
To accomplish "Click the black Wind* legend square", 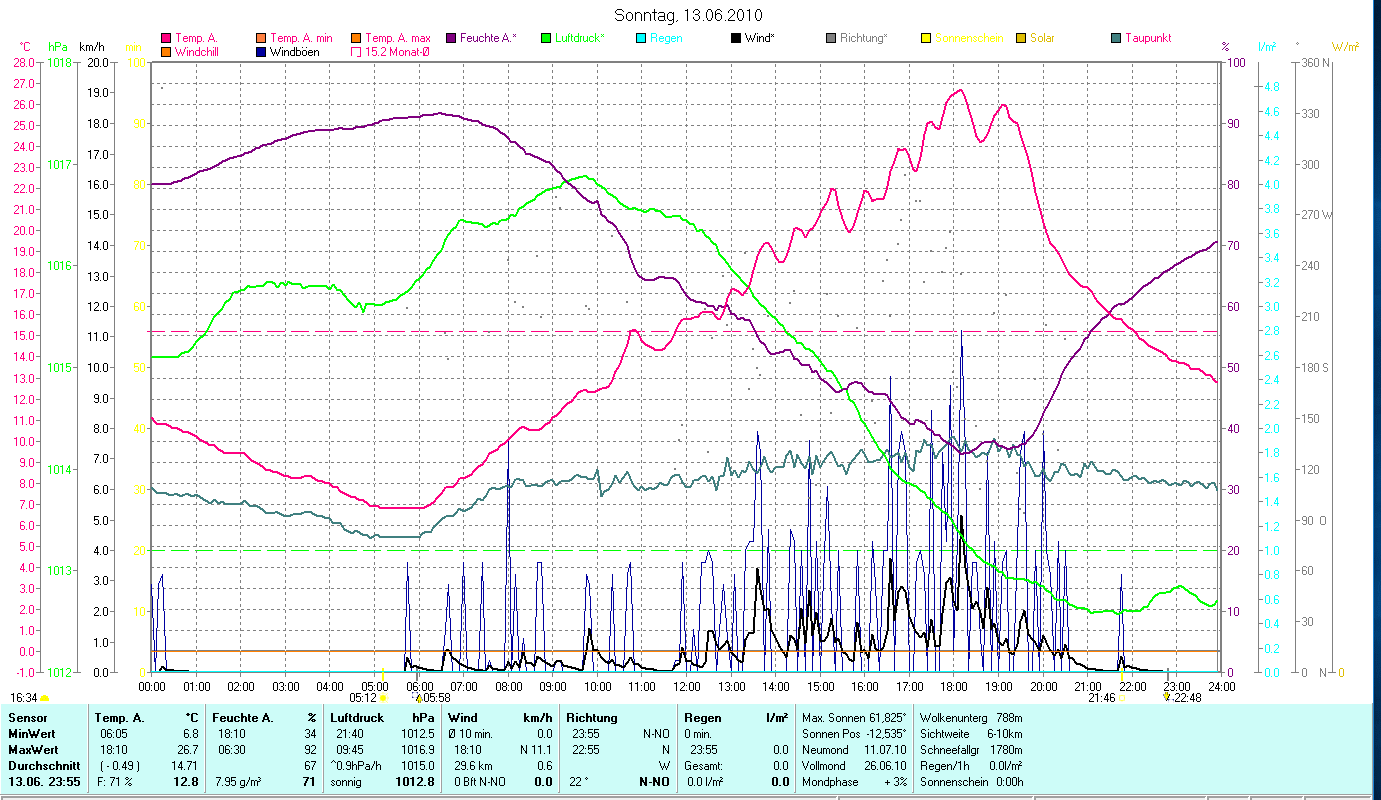I will tap(735, 38).
